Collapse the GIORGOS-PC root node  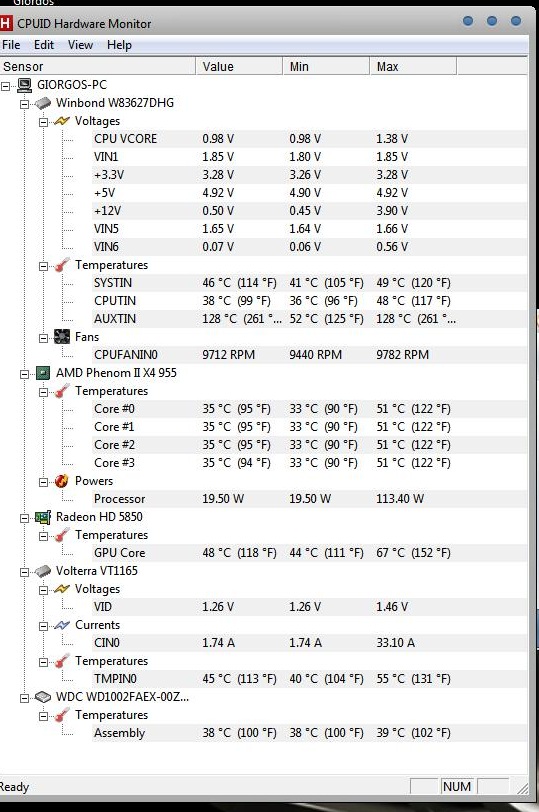[6, 85]
